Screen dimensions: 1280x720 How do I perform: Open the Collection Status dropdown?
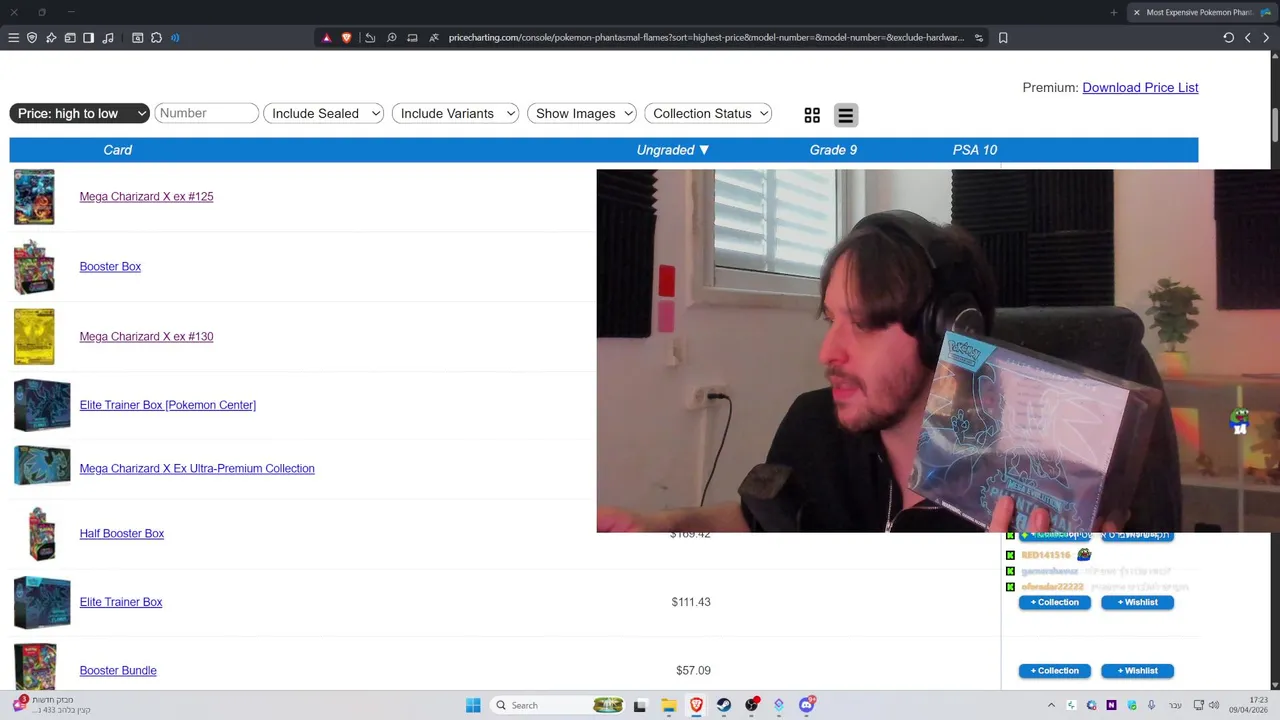click(708, 113)
